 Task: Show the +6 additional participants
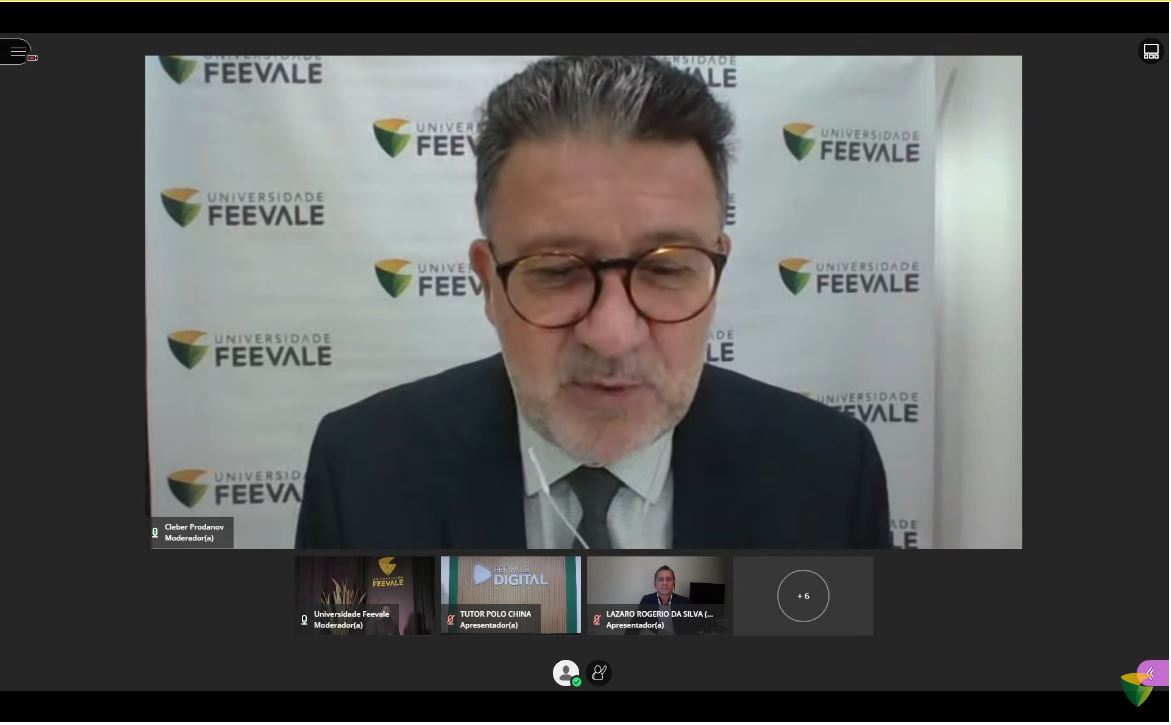[x=803, y=596]
